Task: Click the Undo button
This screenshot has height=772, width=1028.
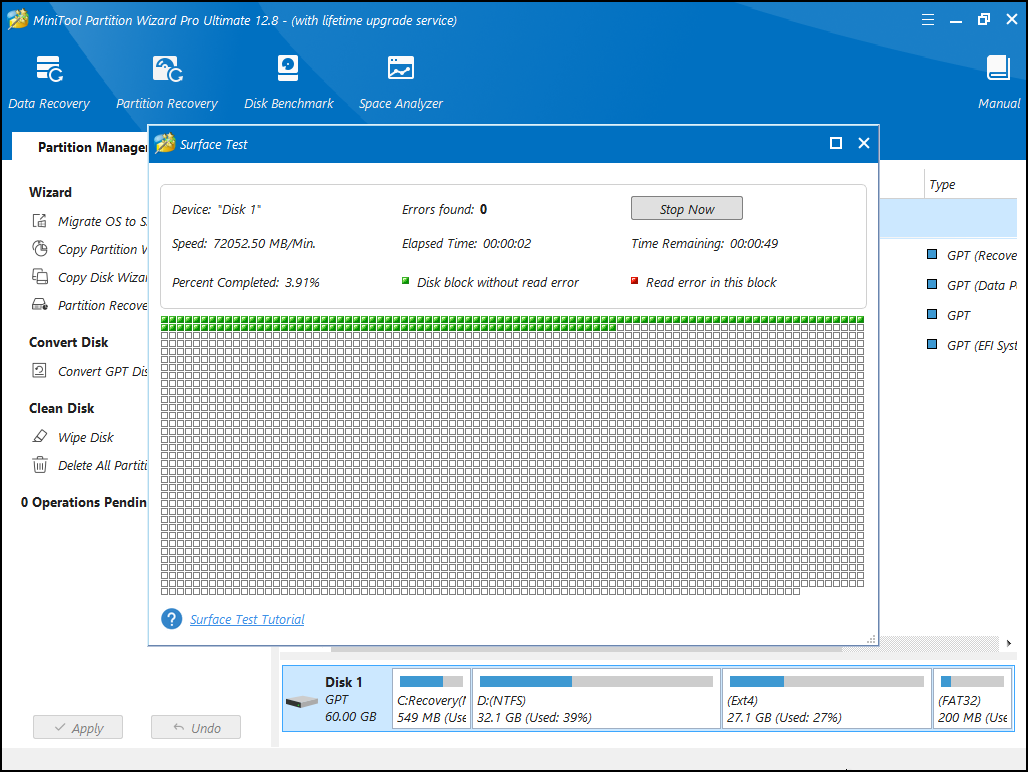Action: 196,727
